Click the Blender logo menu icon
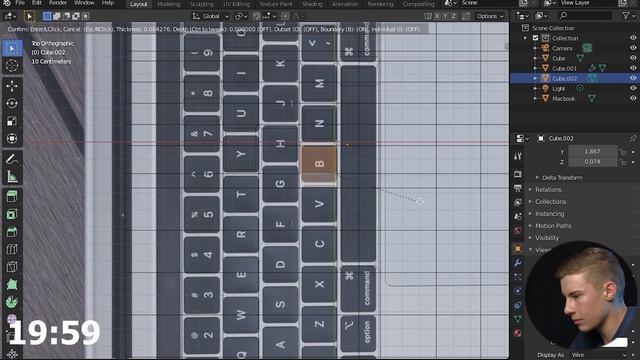Viewport: 640px width, 360px height. pyautogui.click(x=7, y=3)
